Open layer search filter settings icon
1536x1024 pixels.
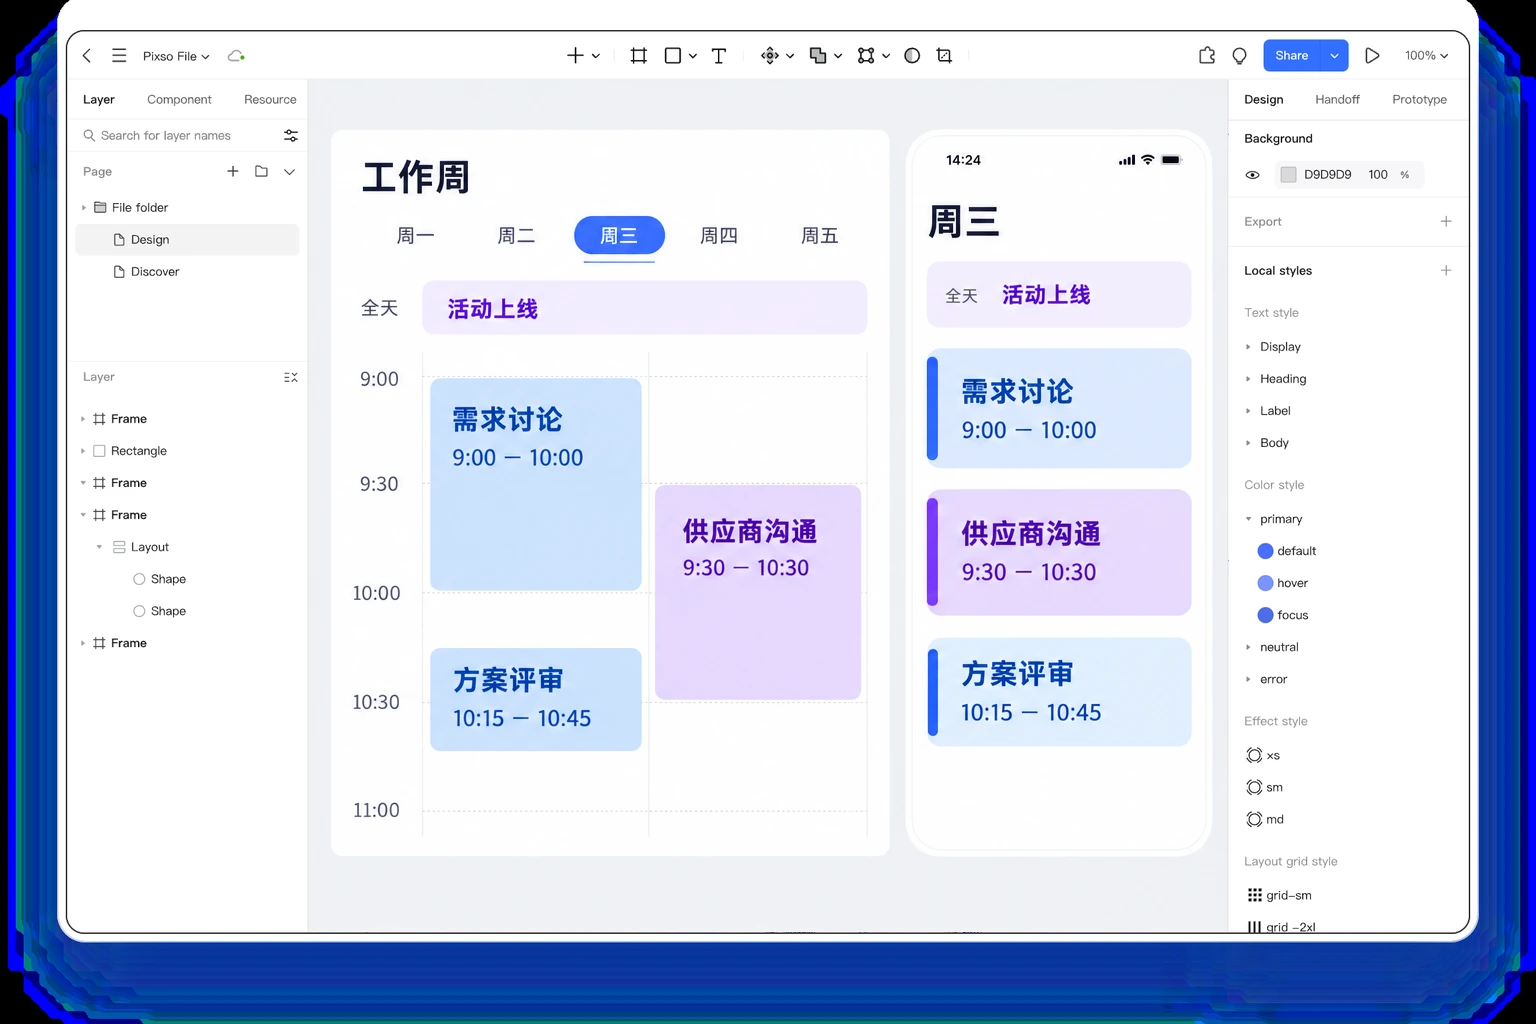[x=291, y=135]
